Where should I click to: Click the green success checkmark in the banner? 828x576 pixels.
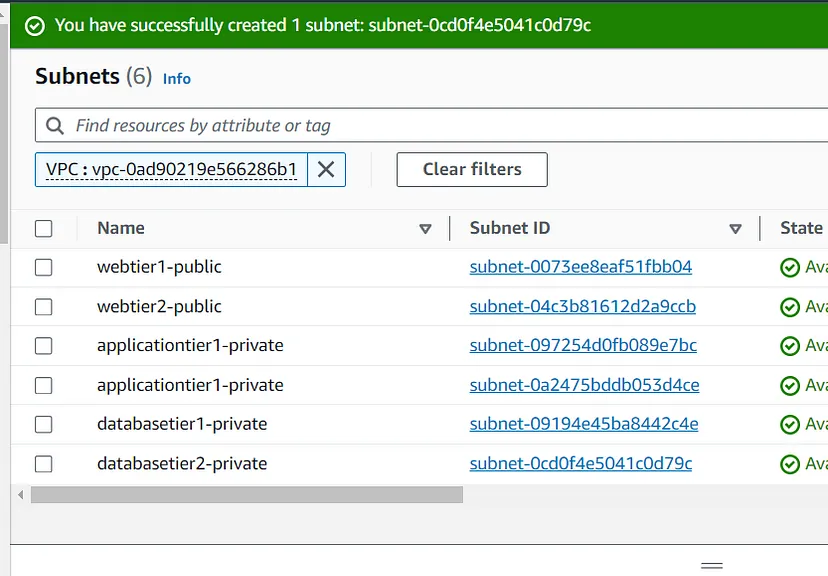35,25
